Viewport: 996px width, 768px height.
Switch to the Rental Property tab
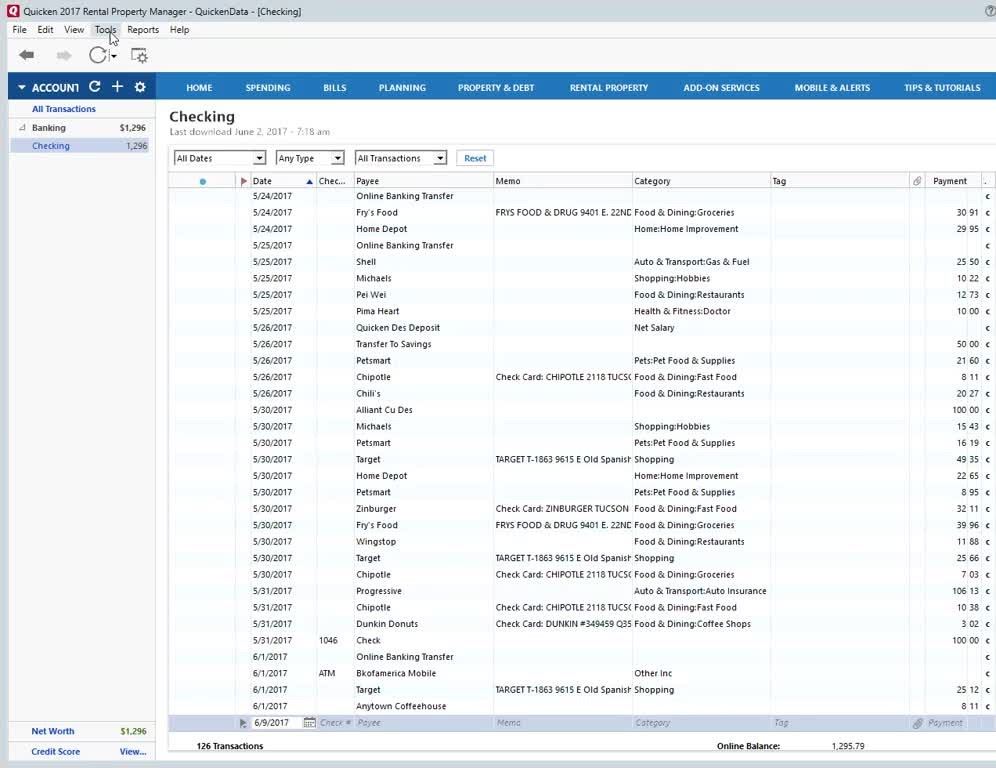click(608, 88)
